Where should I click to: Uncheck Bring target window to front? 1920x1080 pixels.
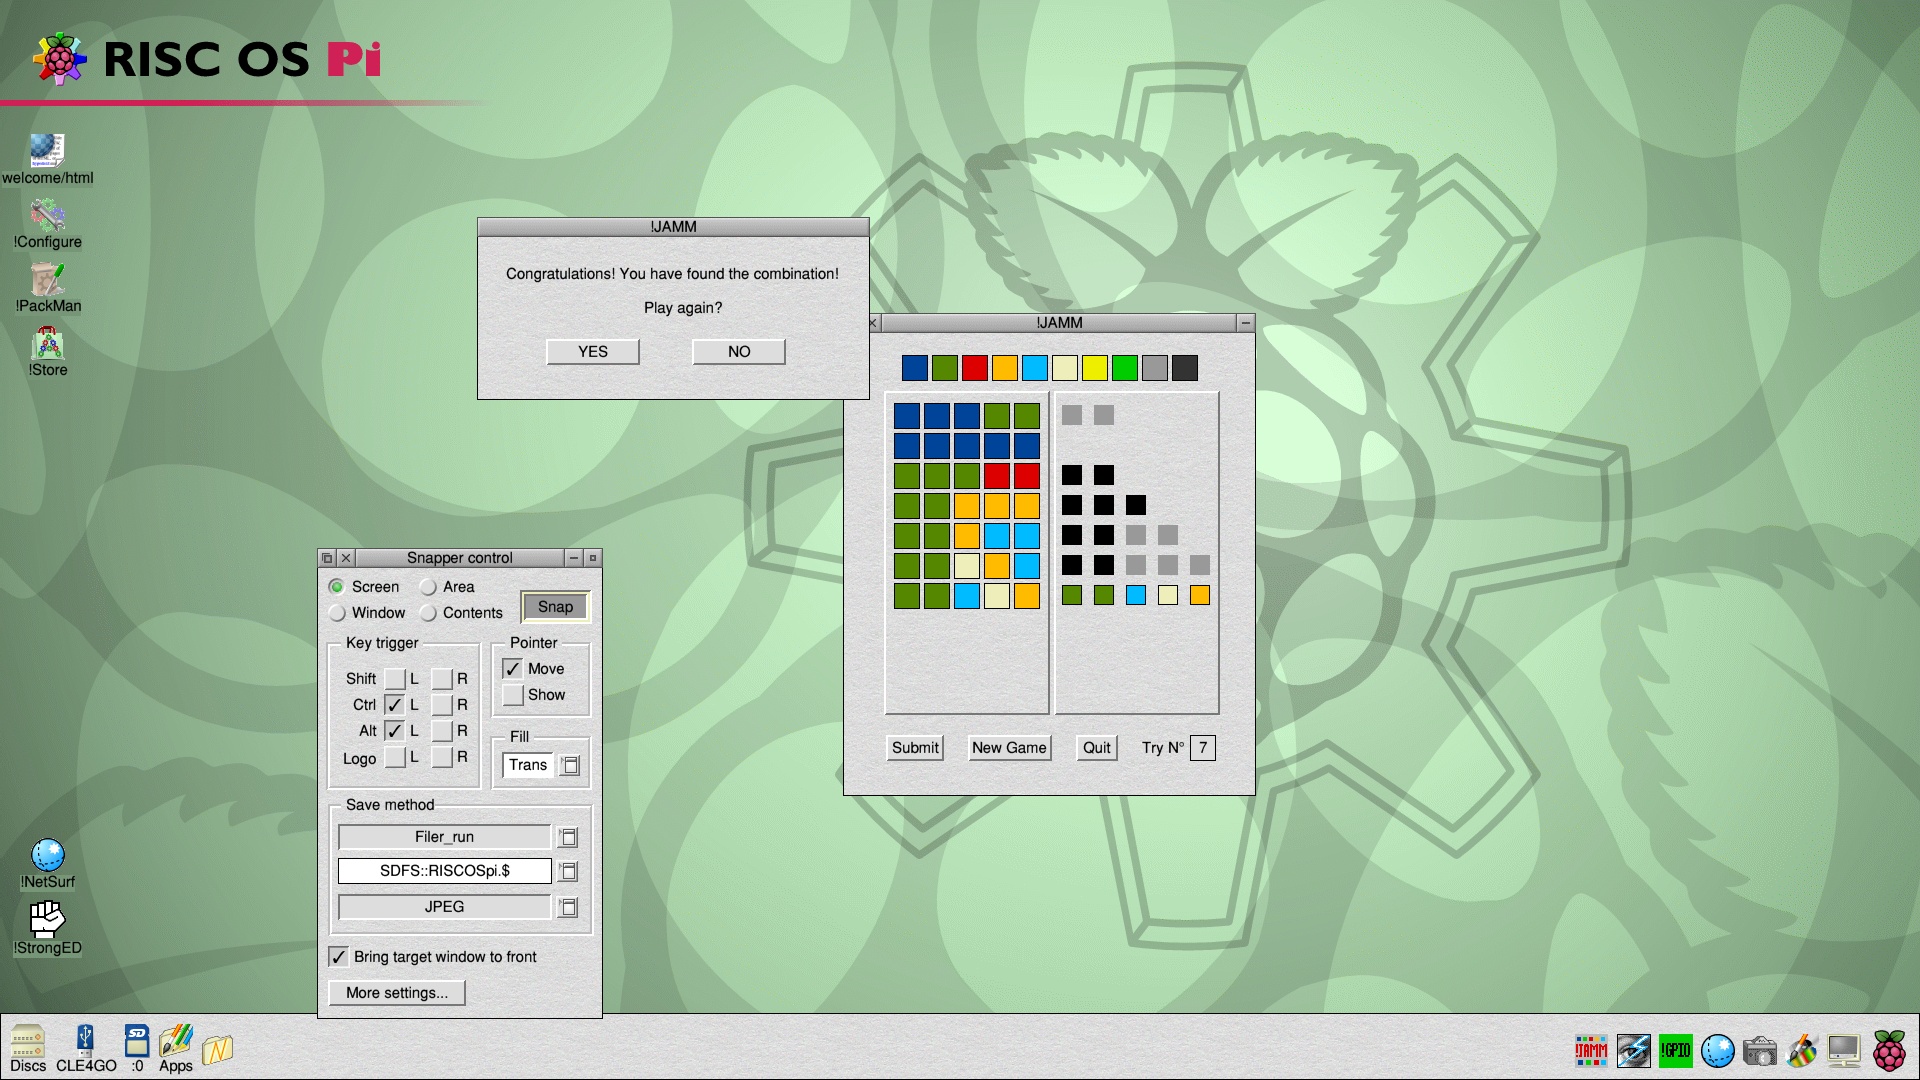(338, 957)
